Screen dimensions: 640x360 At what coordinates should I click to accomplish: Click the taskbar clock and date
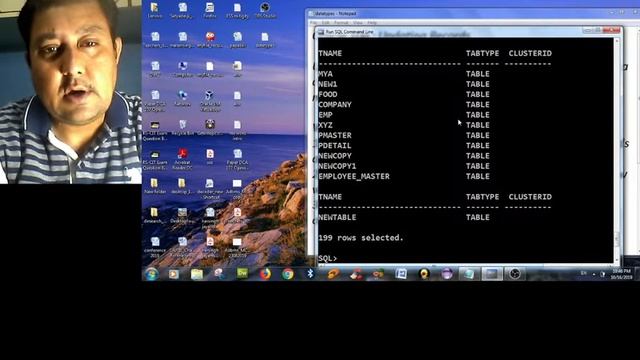621,274
